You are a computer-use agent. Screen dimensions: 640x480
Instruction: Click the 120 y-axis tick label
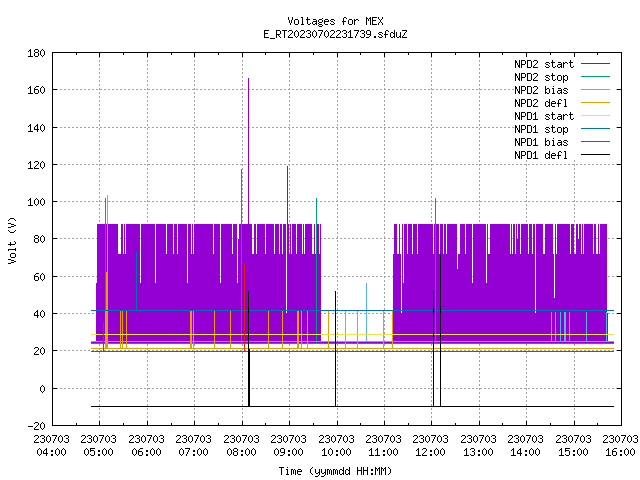(x=36, y=165)
